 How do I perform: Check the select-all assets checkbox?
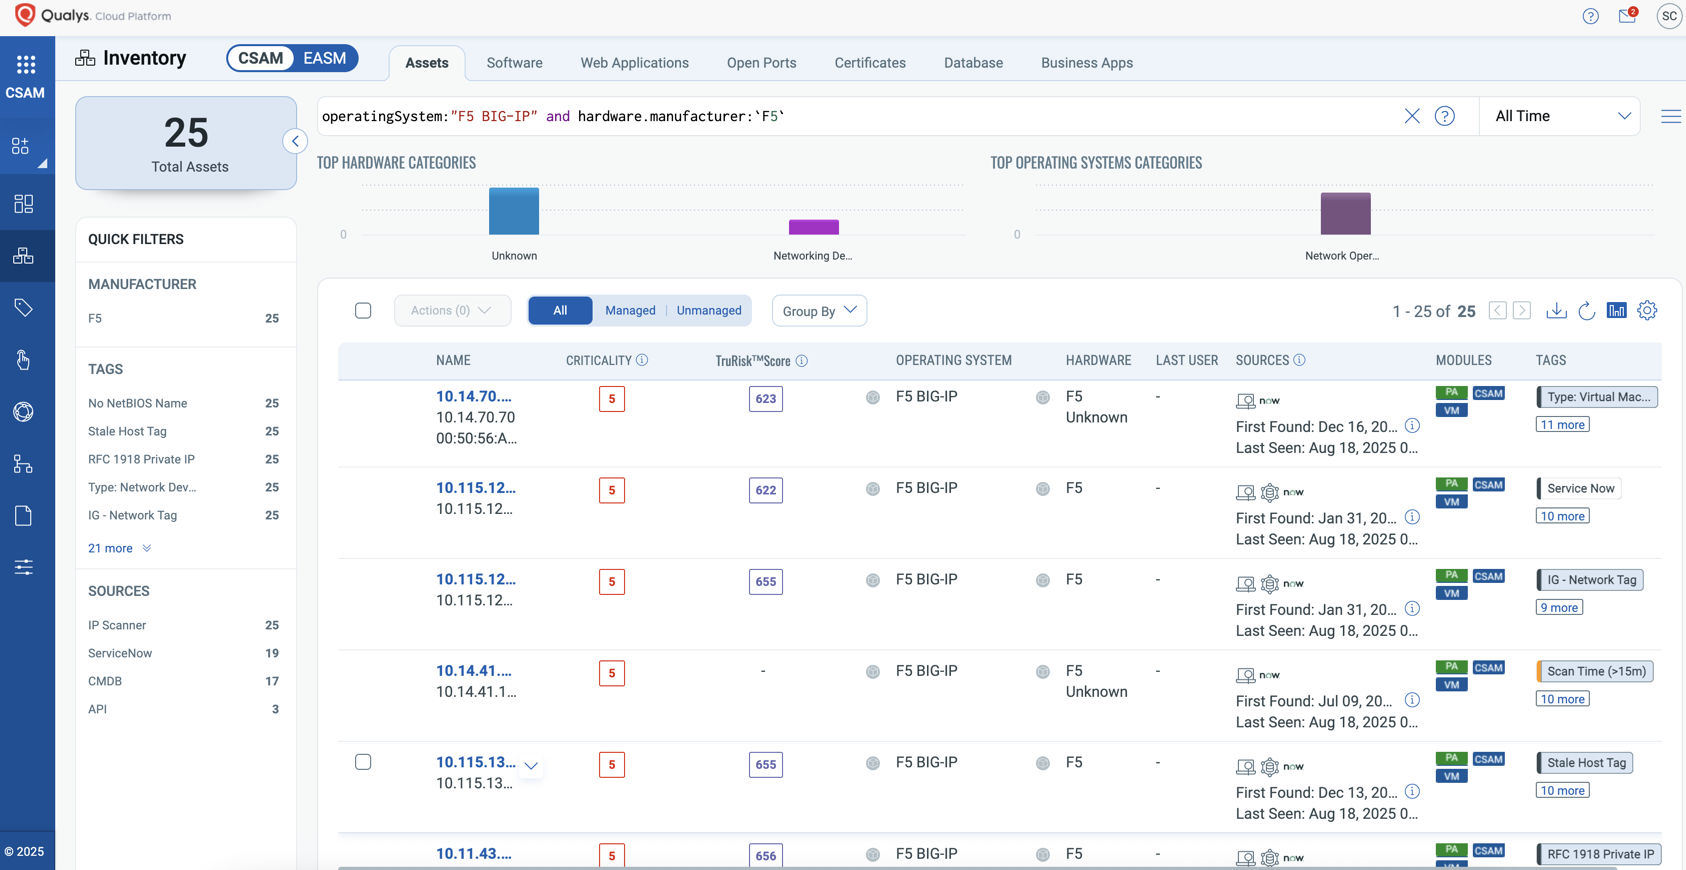tap(363, 311)
